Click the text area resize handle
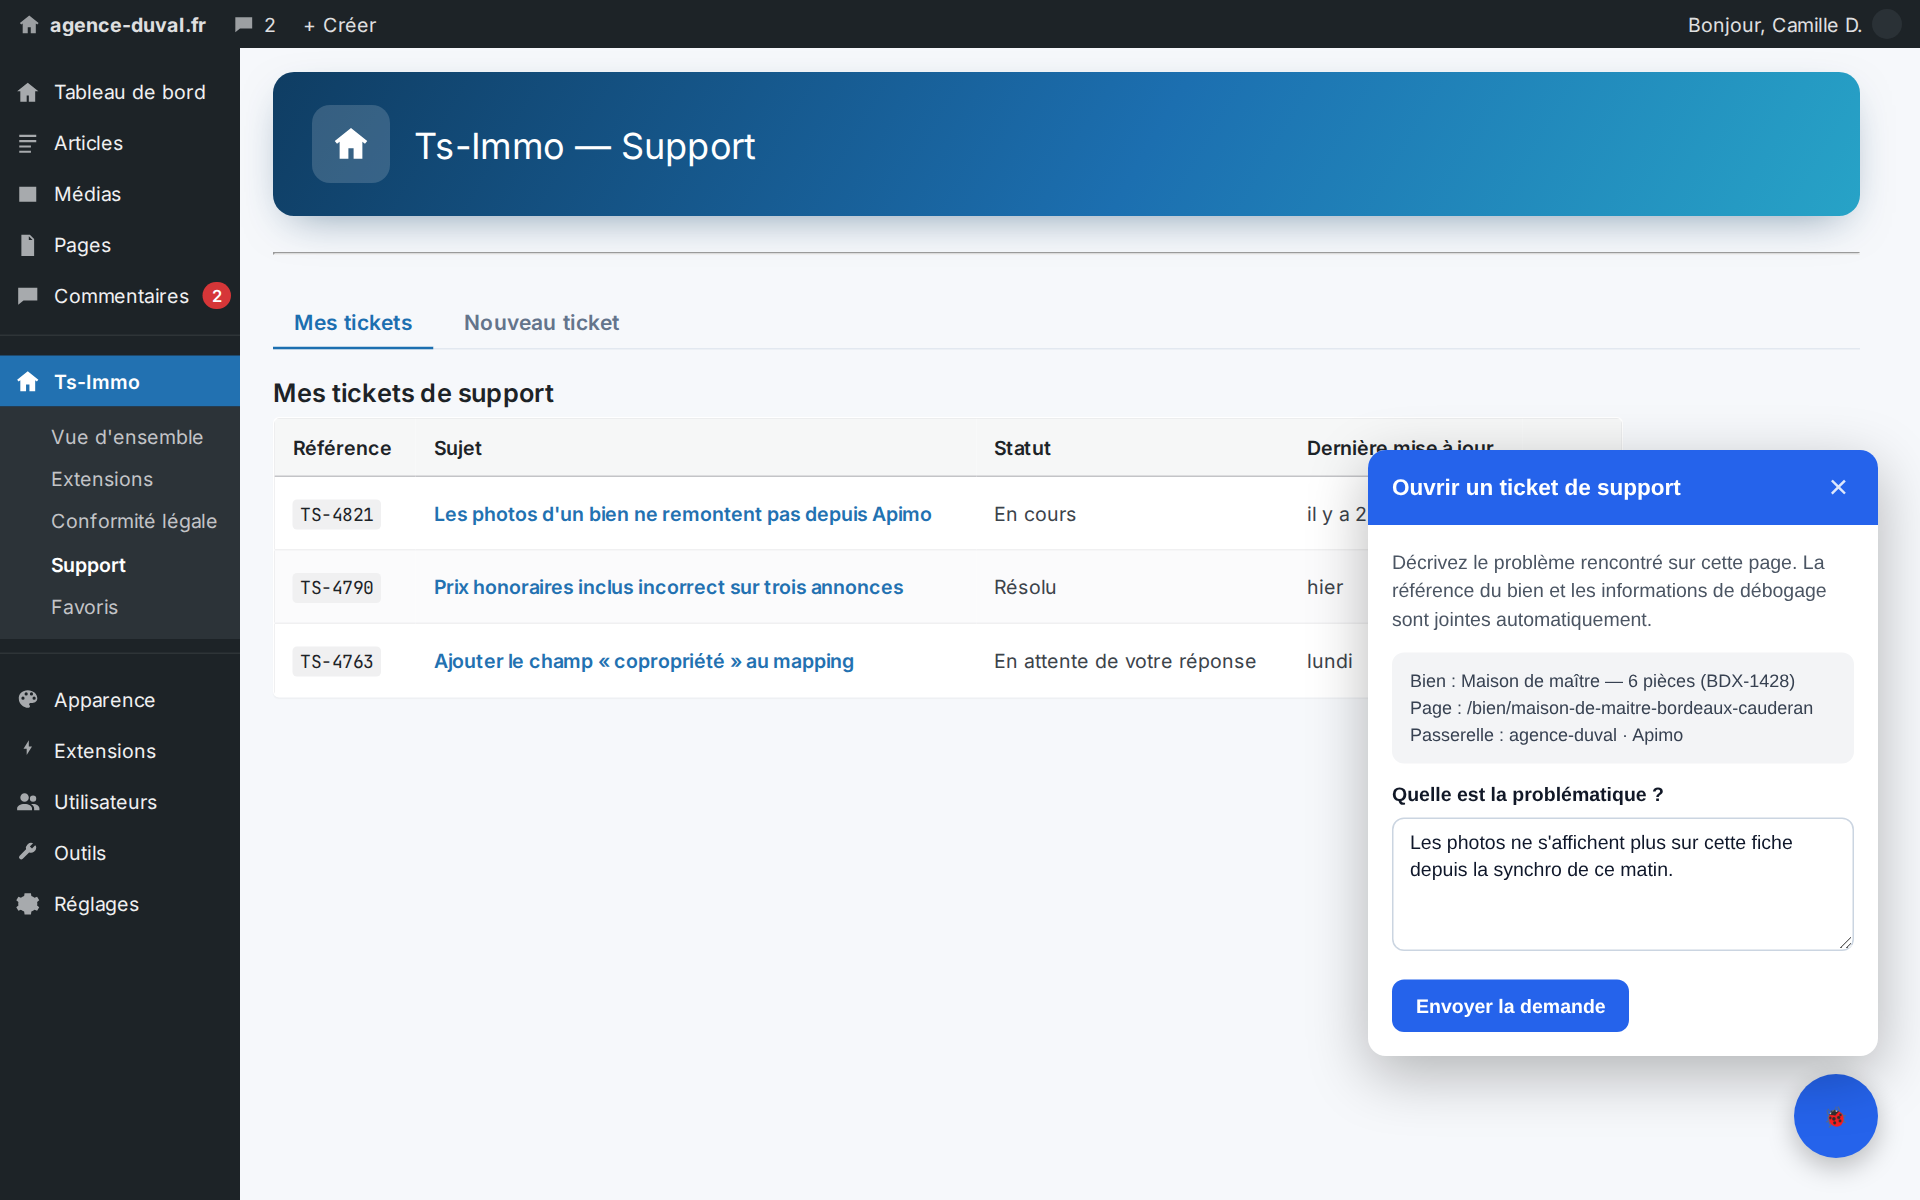1920x1200 pixels. tap(1845, 942)
